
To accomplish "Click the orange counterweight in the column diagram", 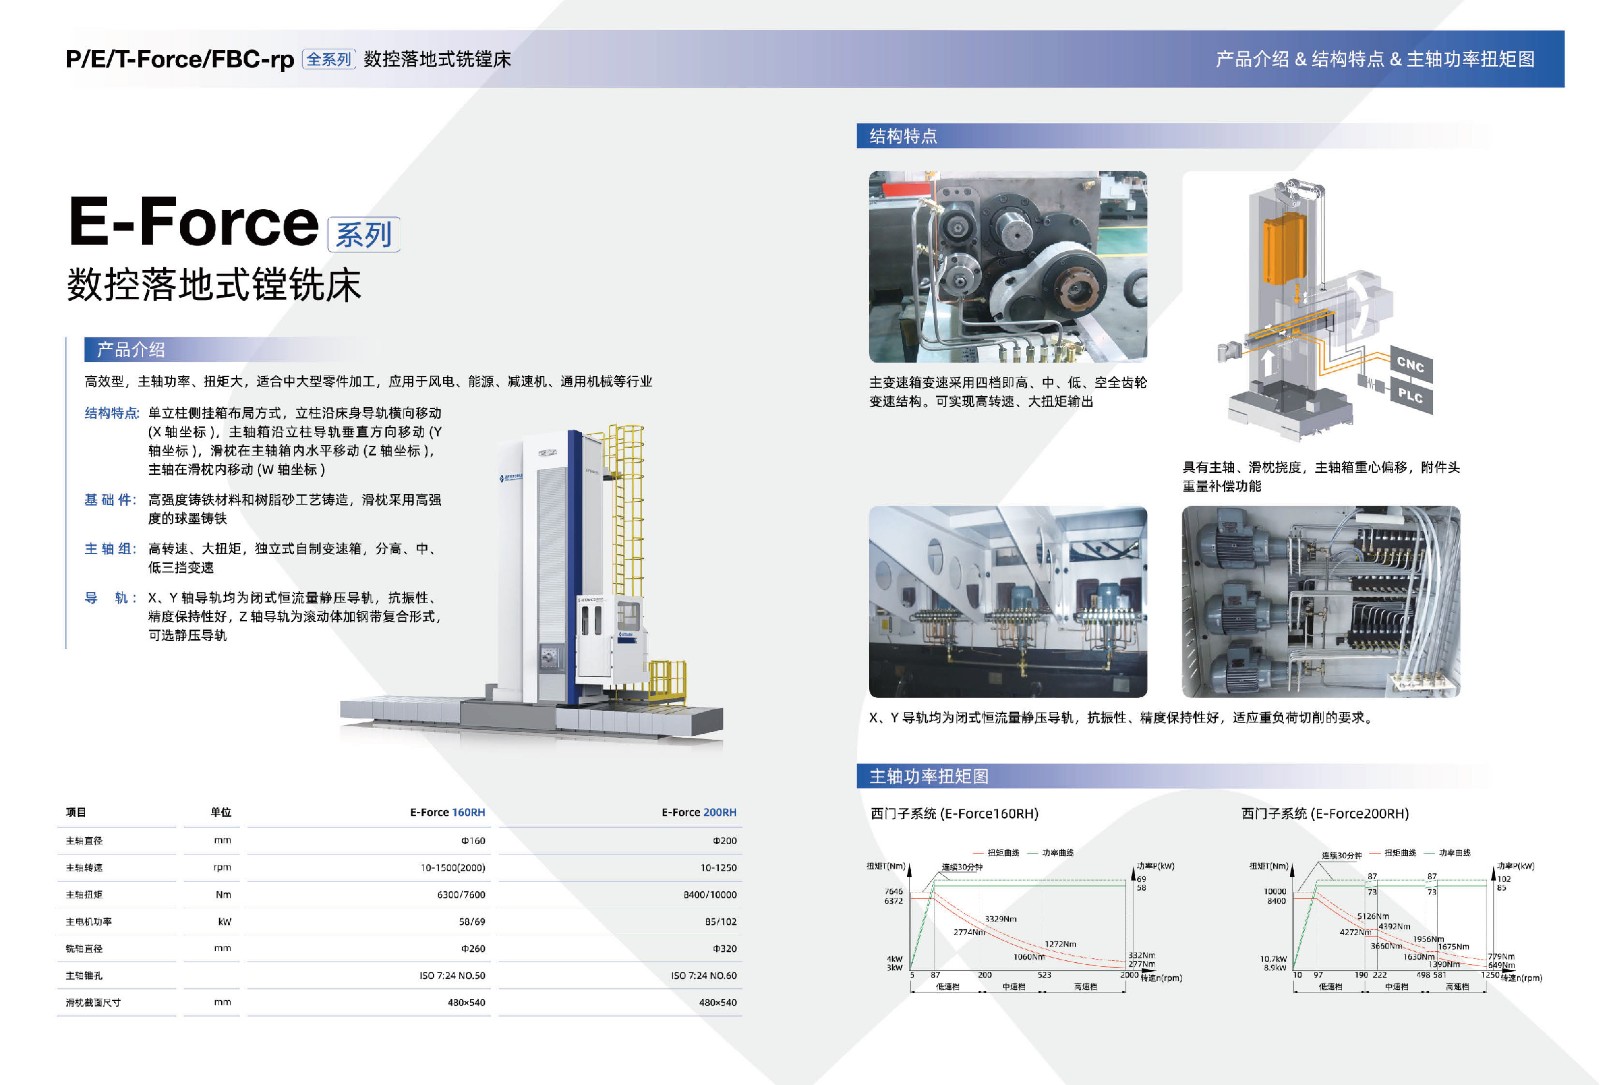I will [1285, 250].
